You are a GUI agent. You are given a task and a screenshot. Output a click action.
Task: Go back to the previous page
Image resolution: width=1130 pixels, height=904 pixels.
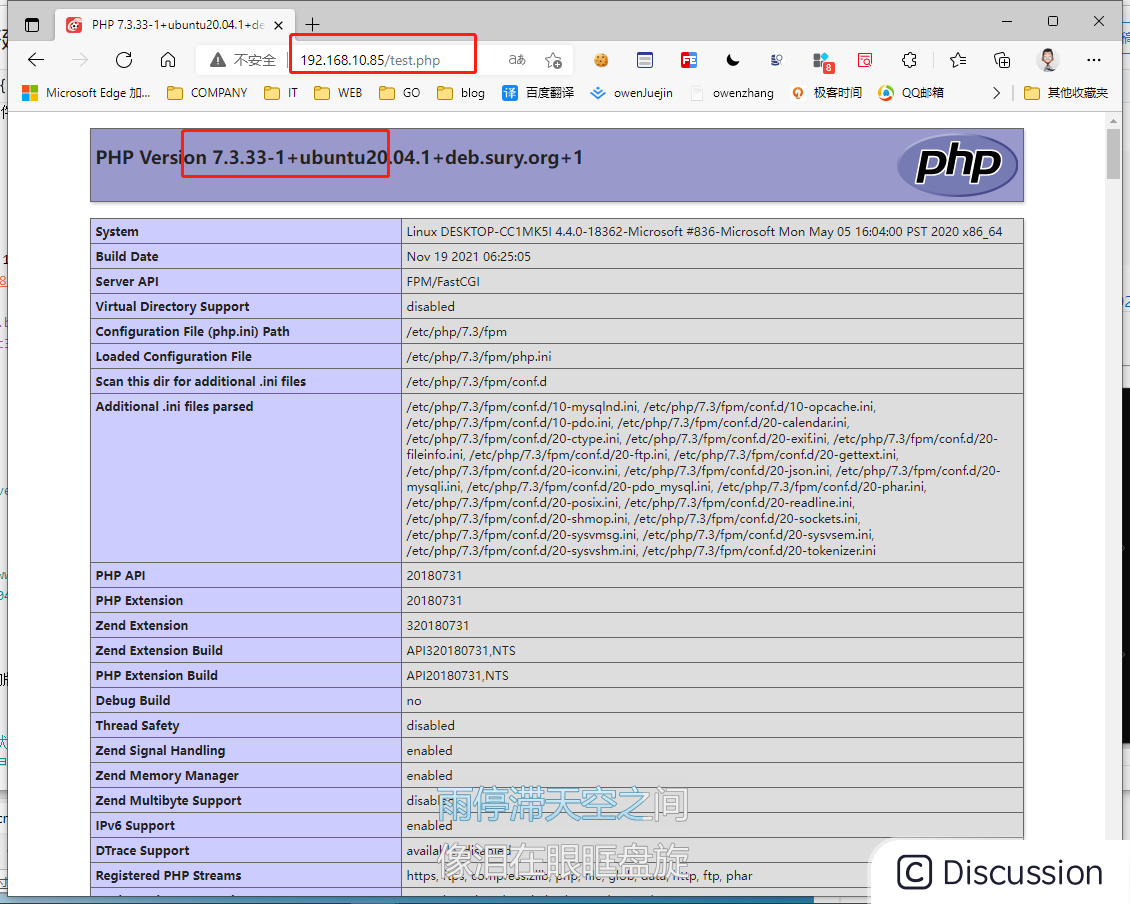point(35,60)
